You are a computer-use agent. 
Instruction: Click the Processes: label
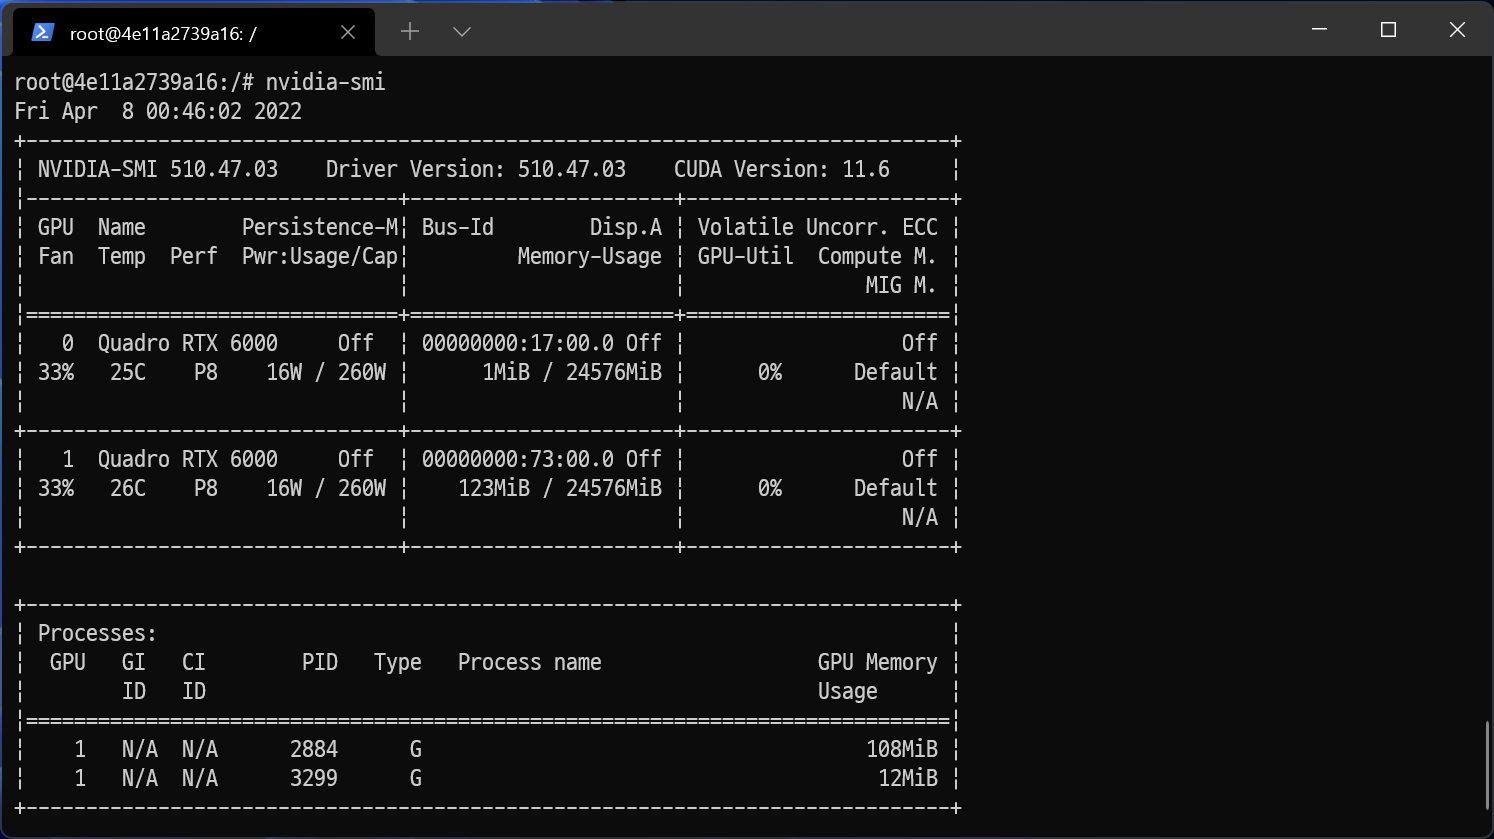[x=98, y=633]
